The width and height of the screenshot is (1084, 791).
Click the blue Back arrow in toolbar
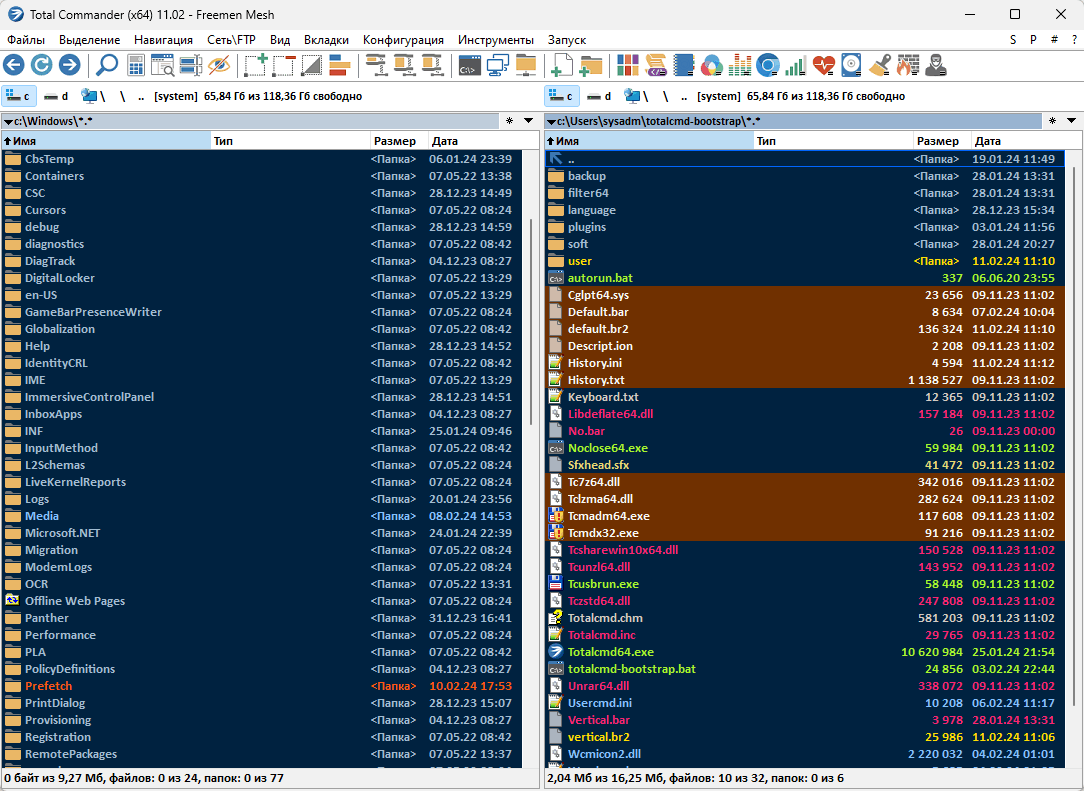[x=14, y=66]
